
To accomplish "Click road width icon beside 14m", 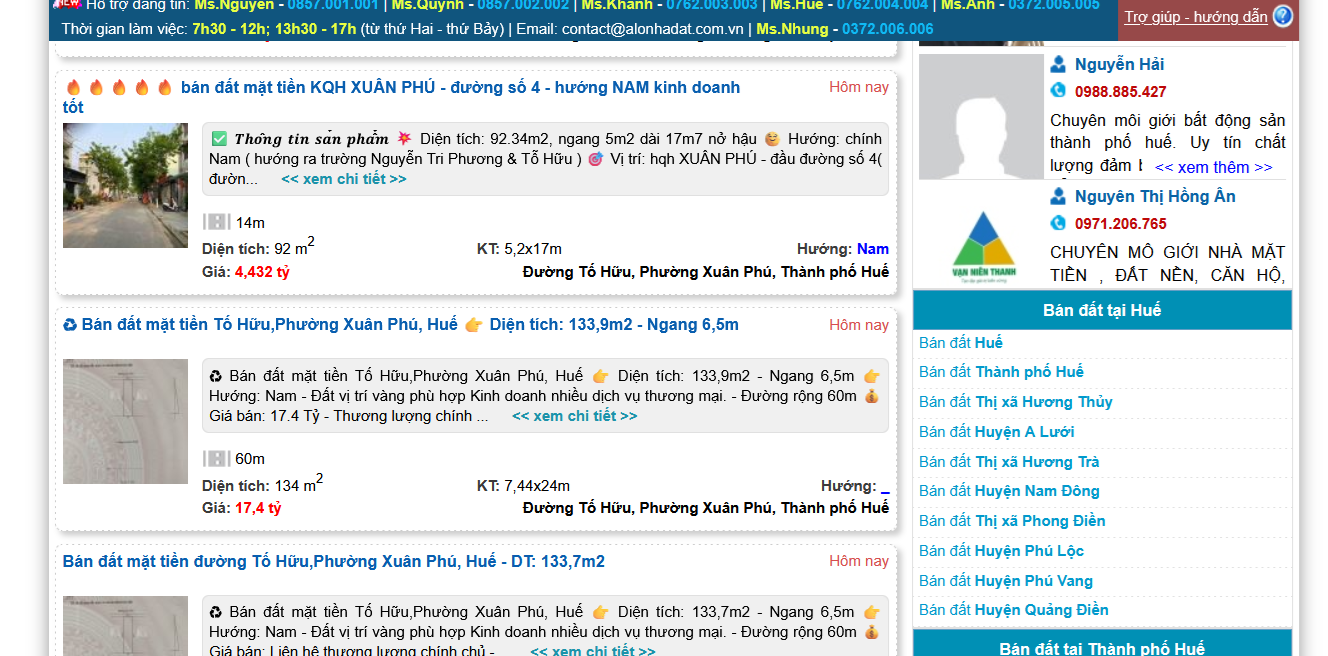I will click(x=216, y=222).
